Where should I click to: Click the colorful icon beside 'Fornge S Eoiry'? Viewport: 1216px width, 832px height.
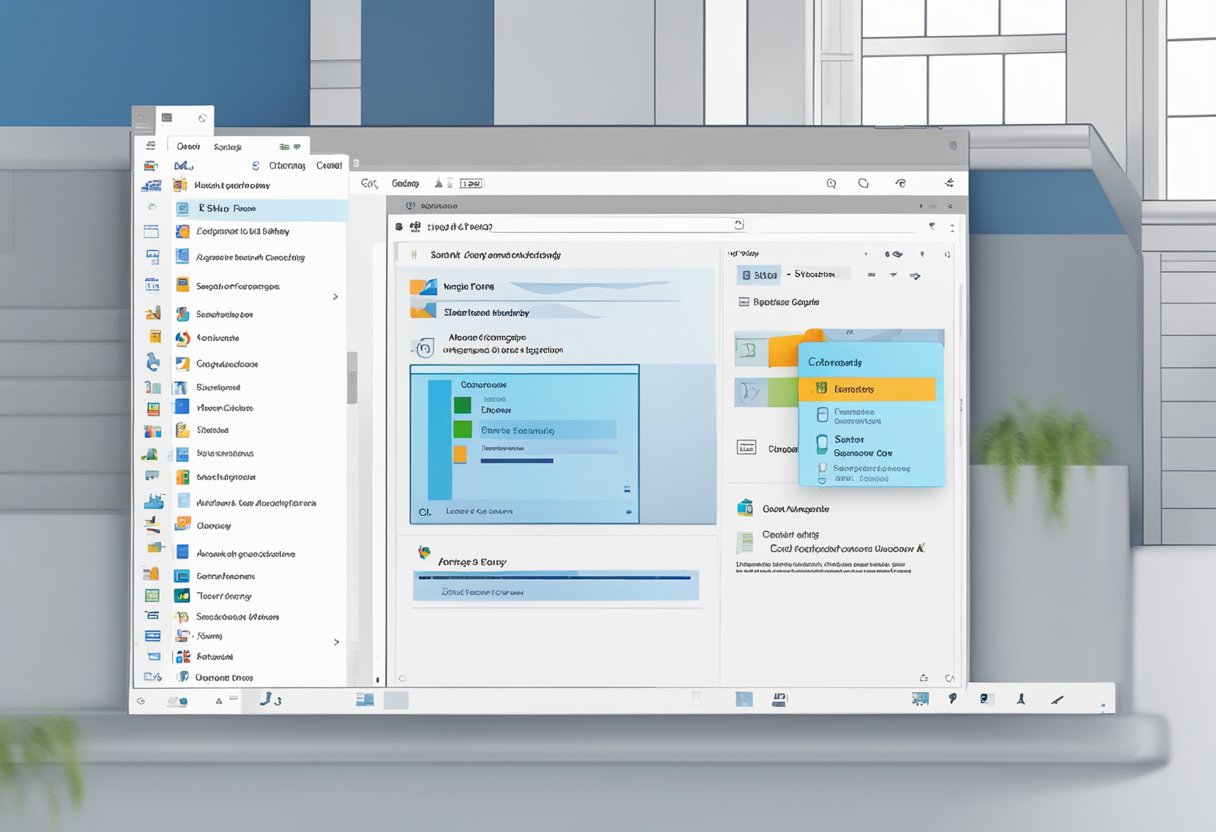click(424, 552)
